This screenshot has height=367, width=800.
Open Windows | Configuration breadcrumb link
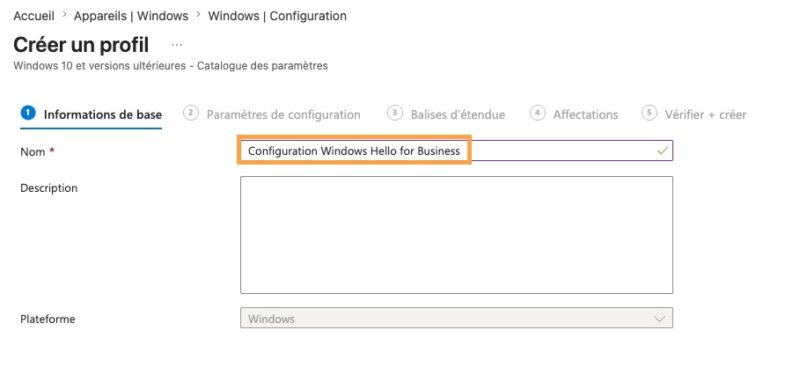277,16
